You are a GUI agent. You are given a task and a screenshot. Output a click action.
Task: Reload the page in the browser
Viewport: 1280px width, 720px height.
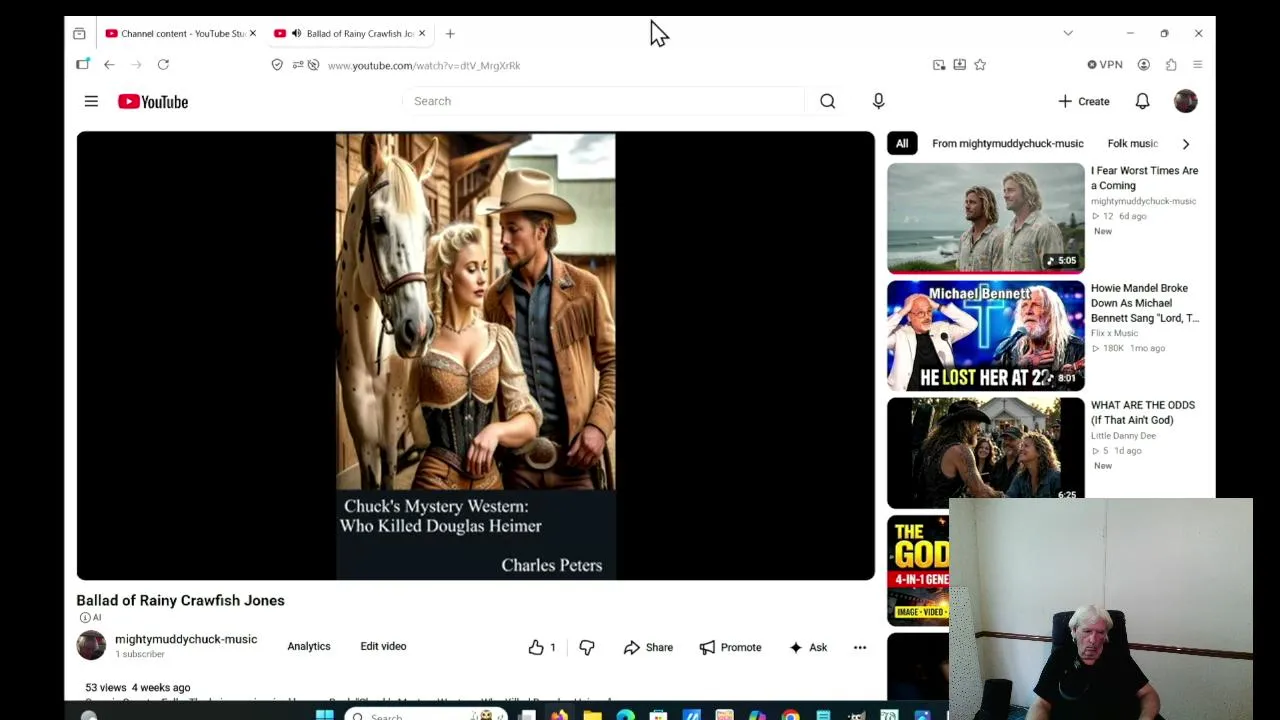(163, 65)
